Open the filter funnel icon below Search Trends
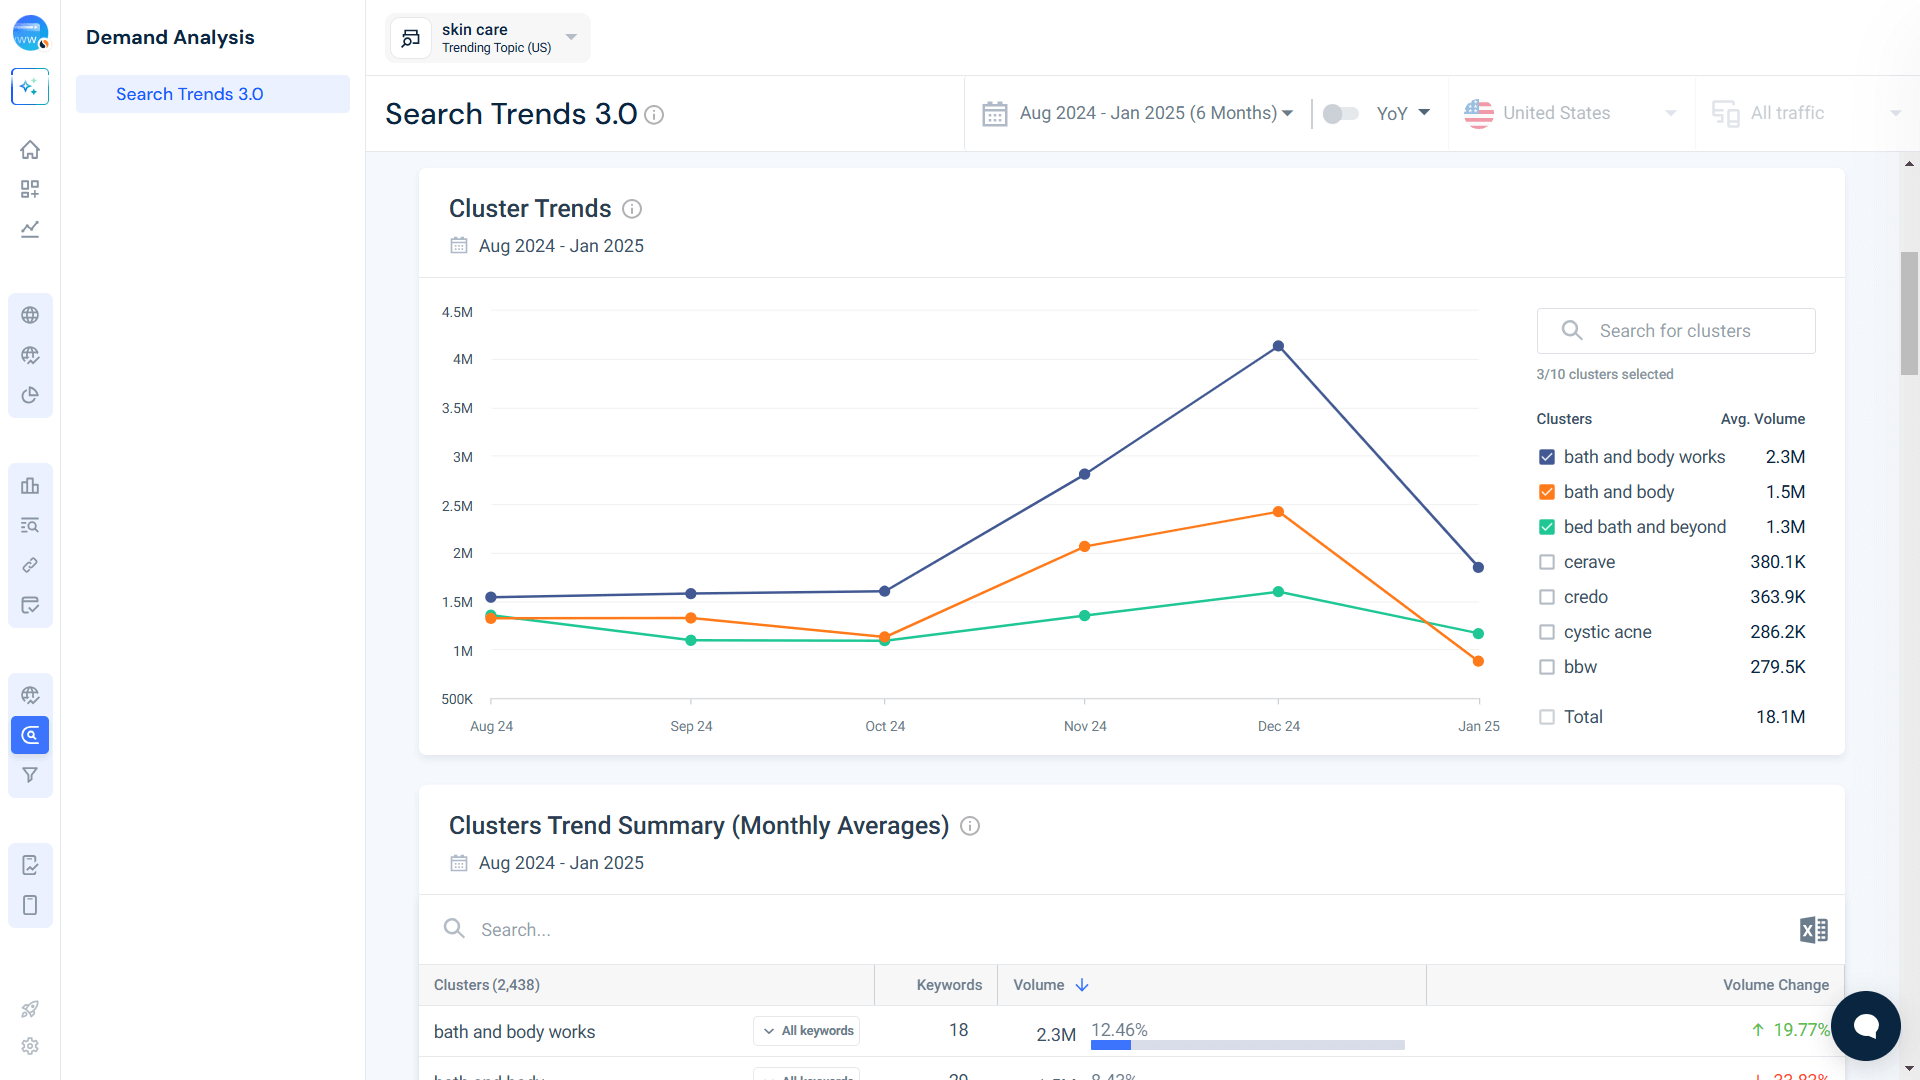 (30, 775)
